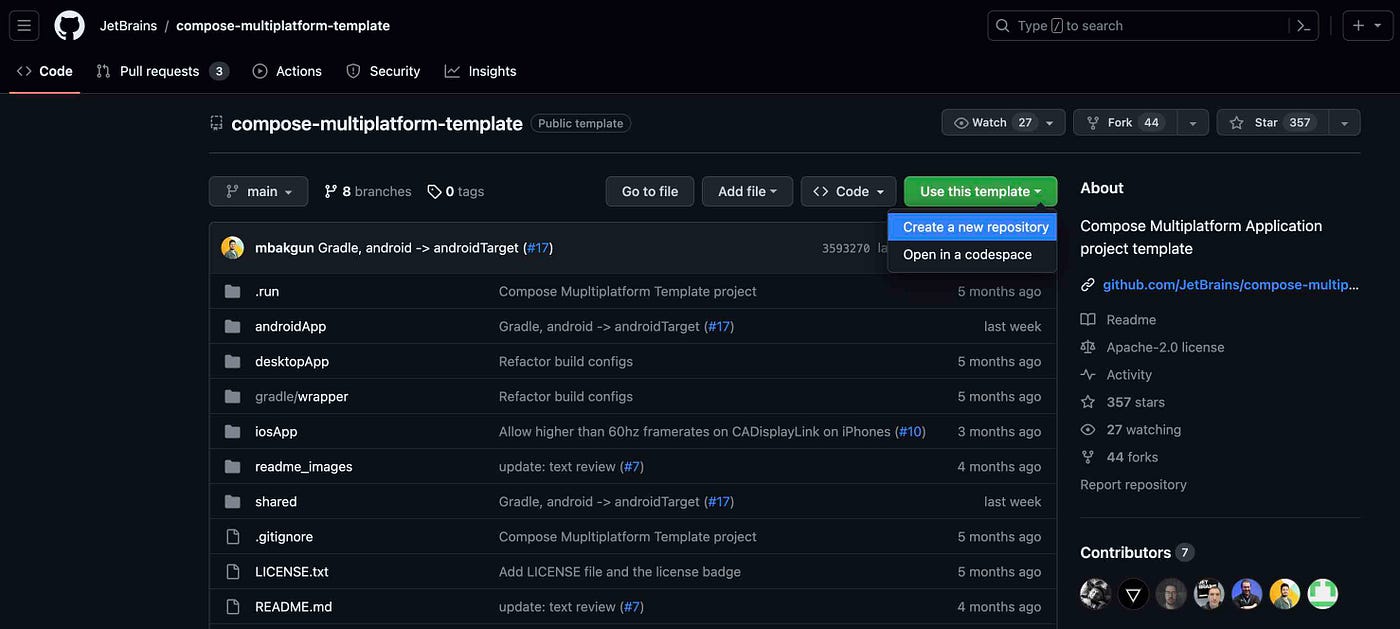Open the Contributors heading link
The image size is (1400, 629).
click(1125, 552)
